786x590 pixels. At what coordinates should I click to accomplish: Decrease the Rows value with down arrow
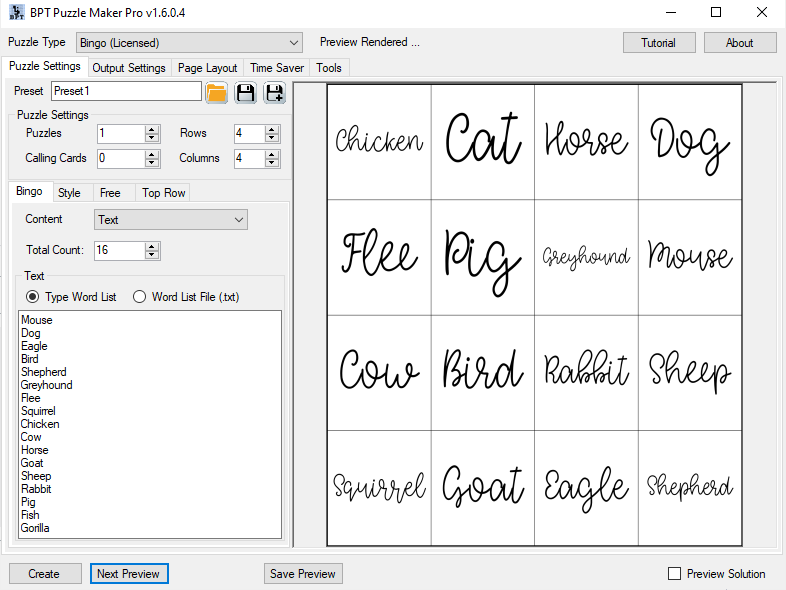[x=272, y=138]
